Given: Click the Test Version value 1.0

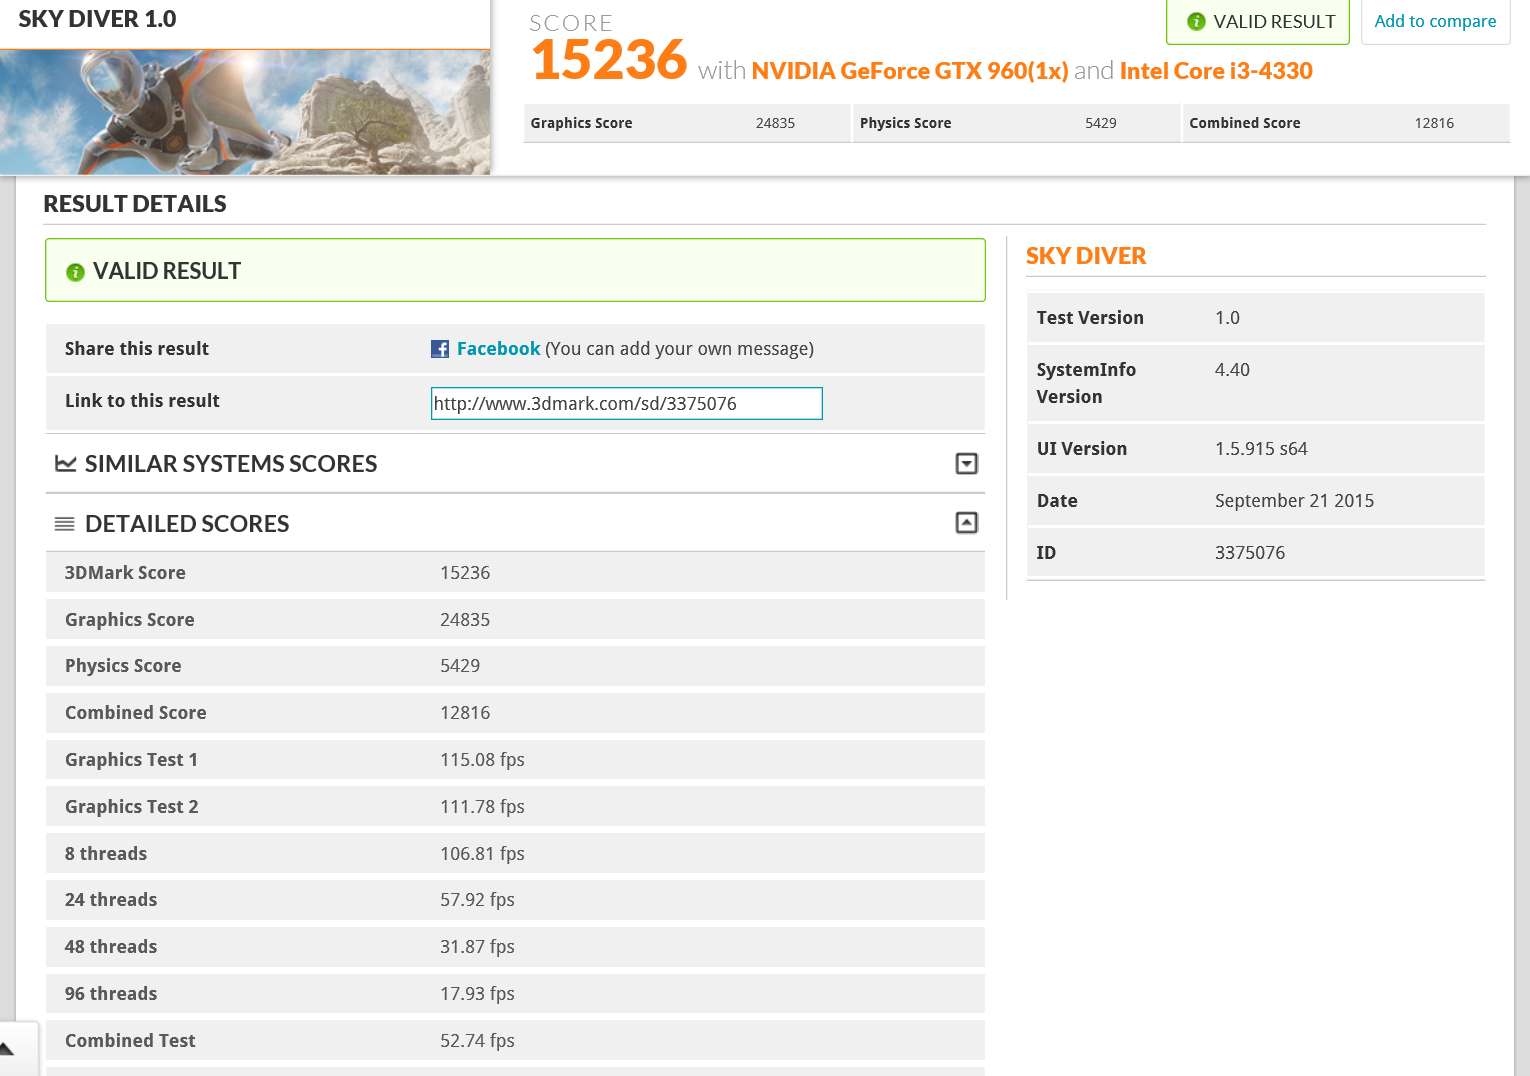Looking at the screenshot, I should (1227, 318).
